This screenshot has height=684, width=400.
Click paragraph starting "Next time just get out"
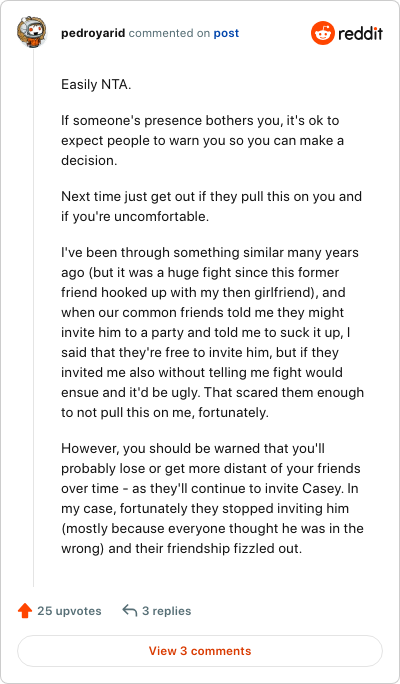[x=211, y=206]
